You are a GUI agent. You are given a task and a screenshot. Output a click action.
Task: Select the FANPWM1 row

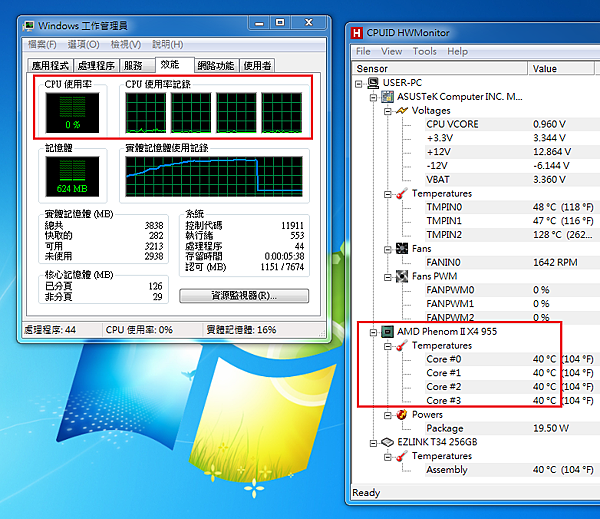click(x=512, y=304)
